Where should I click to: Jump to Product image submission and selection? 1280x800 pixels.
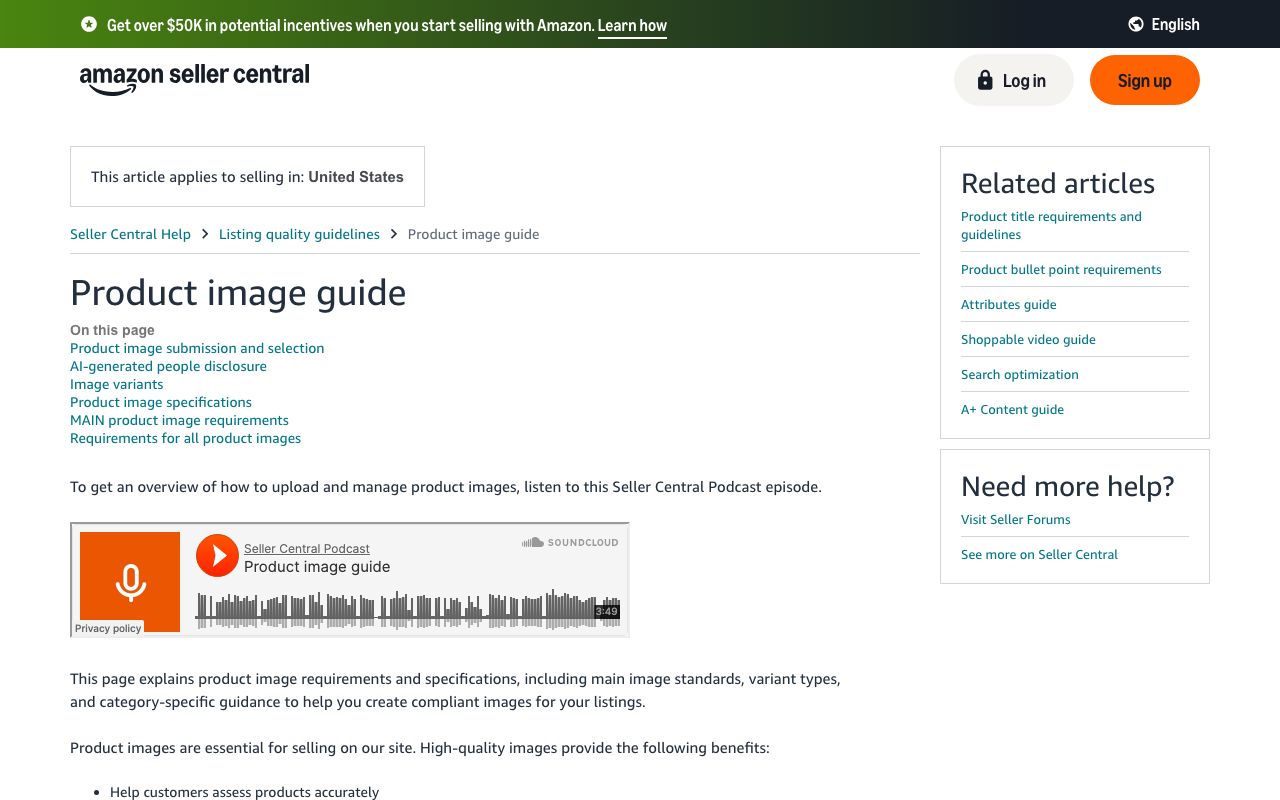(197, 348)
